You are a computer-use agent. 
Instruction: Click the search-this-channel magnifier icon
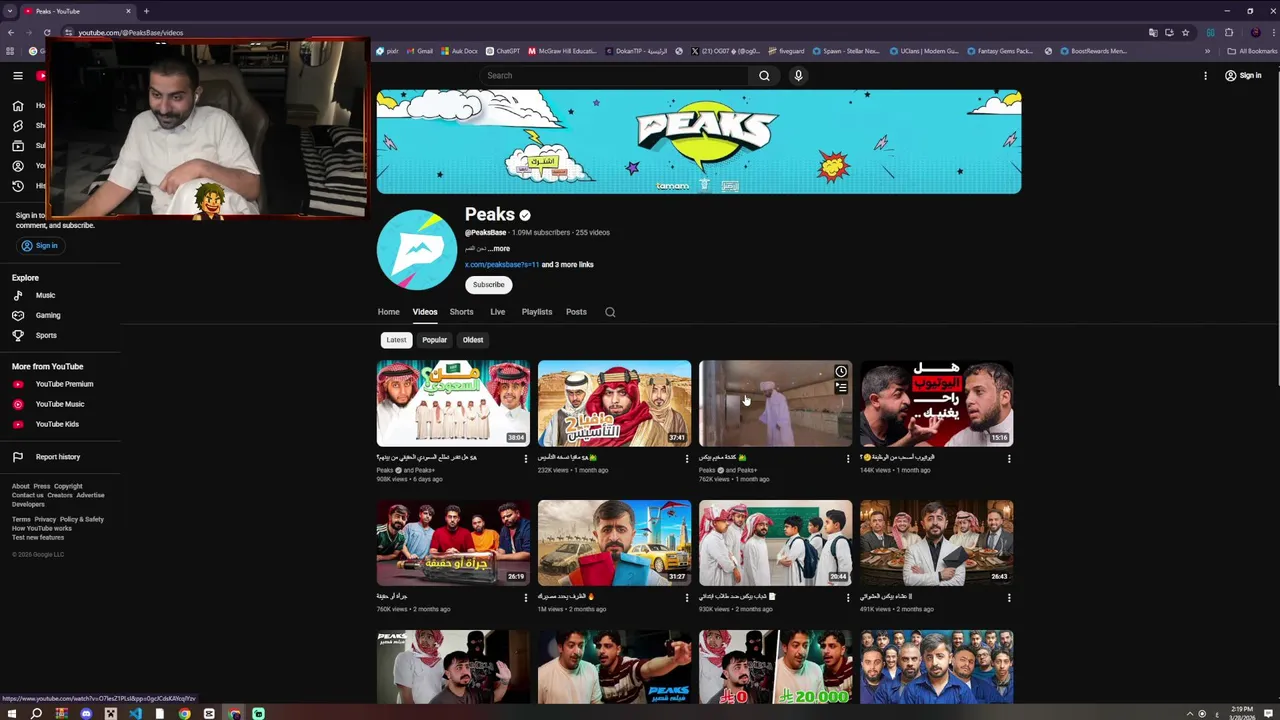[x=610, y=312]
